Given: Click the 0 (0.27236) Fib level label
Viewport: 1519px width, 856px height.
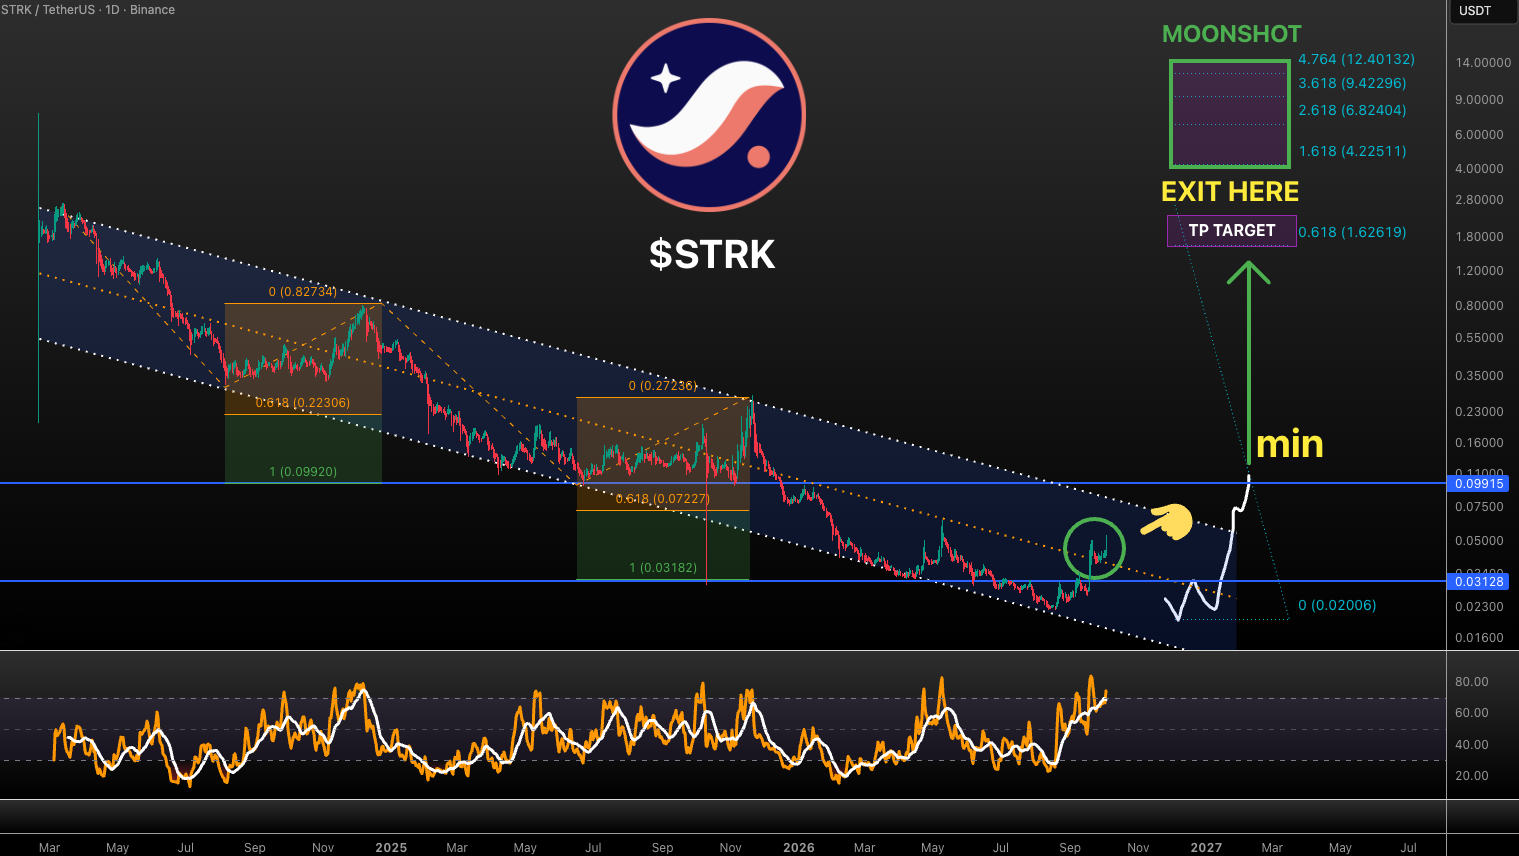Looking at the screenshot, I should click(662, 386).
